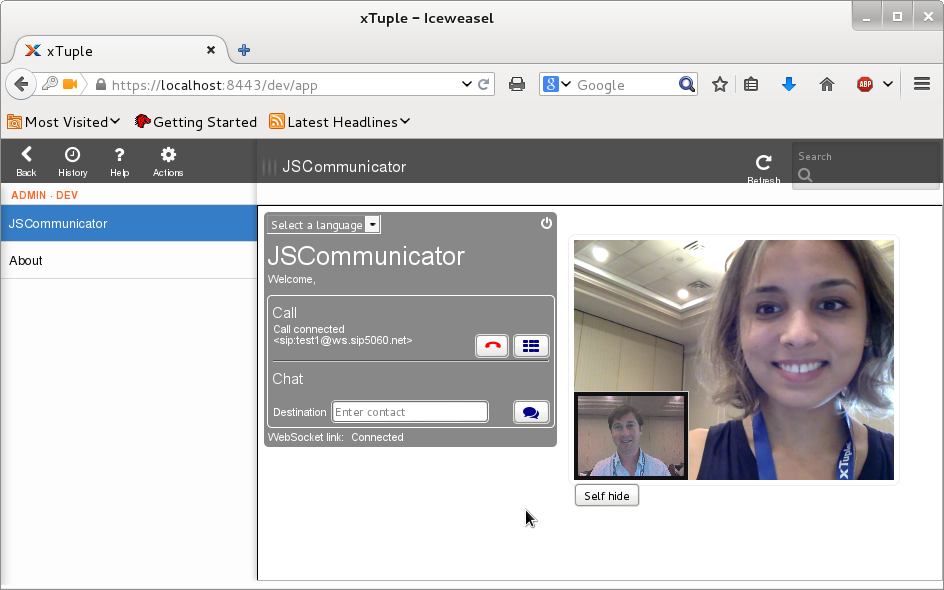This screenshot has height=590, width=944.
Task: Reload the page from address bar
Action: tap(483, 84)
